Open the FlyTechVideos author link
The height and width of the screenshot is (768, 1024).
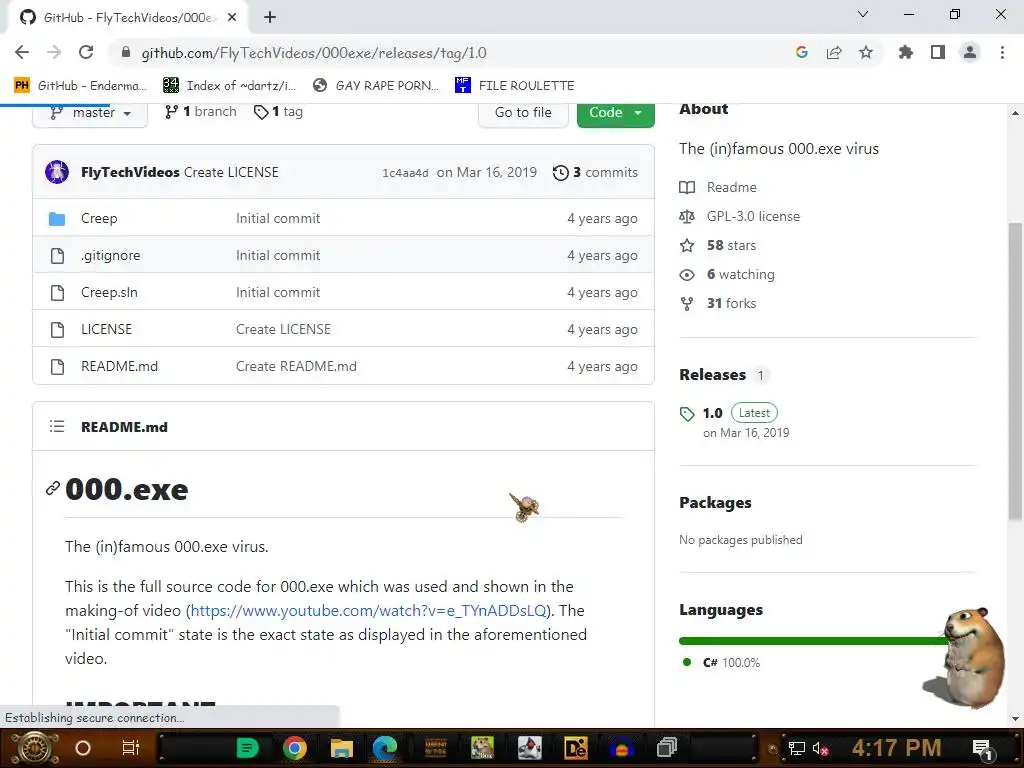(x=130, y=172)
